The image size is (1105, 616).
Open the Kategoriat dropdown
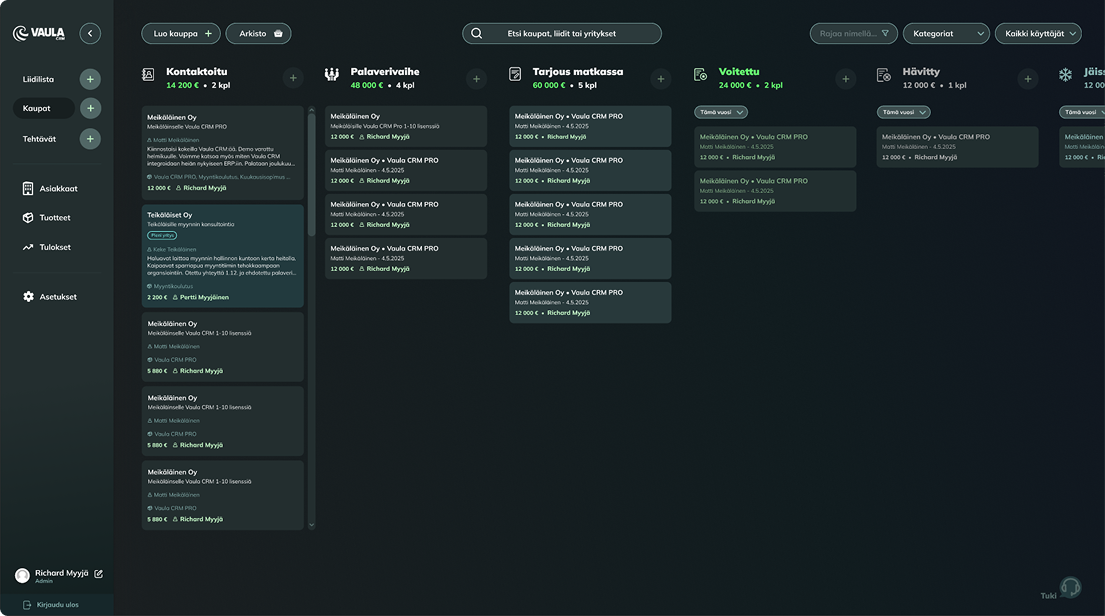click(946, 32)
